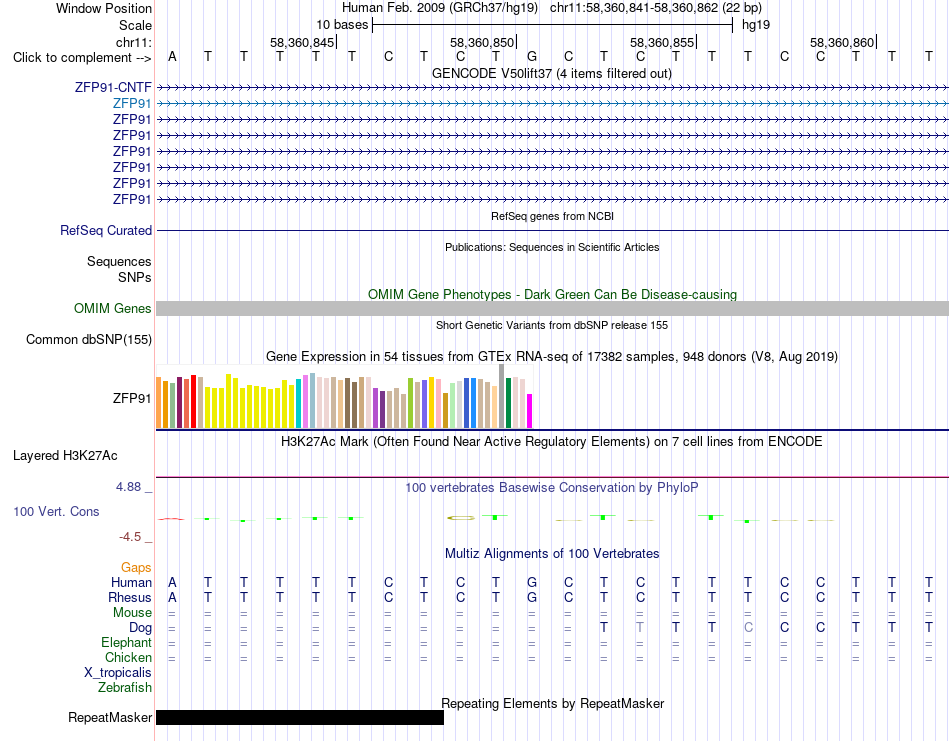Select the Dog species label

coord(140,628)
